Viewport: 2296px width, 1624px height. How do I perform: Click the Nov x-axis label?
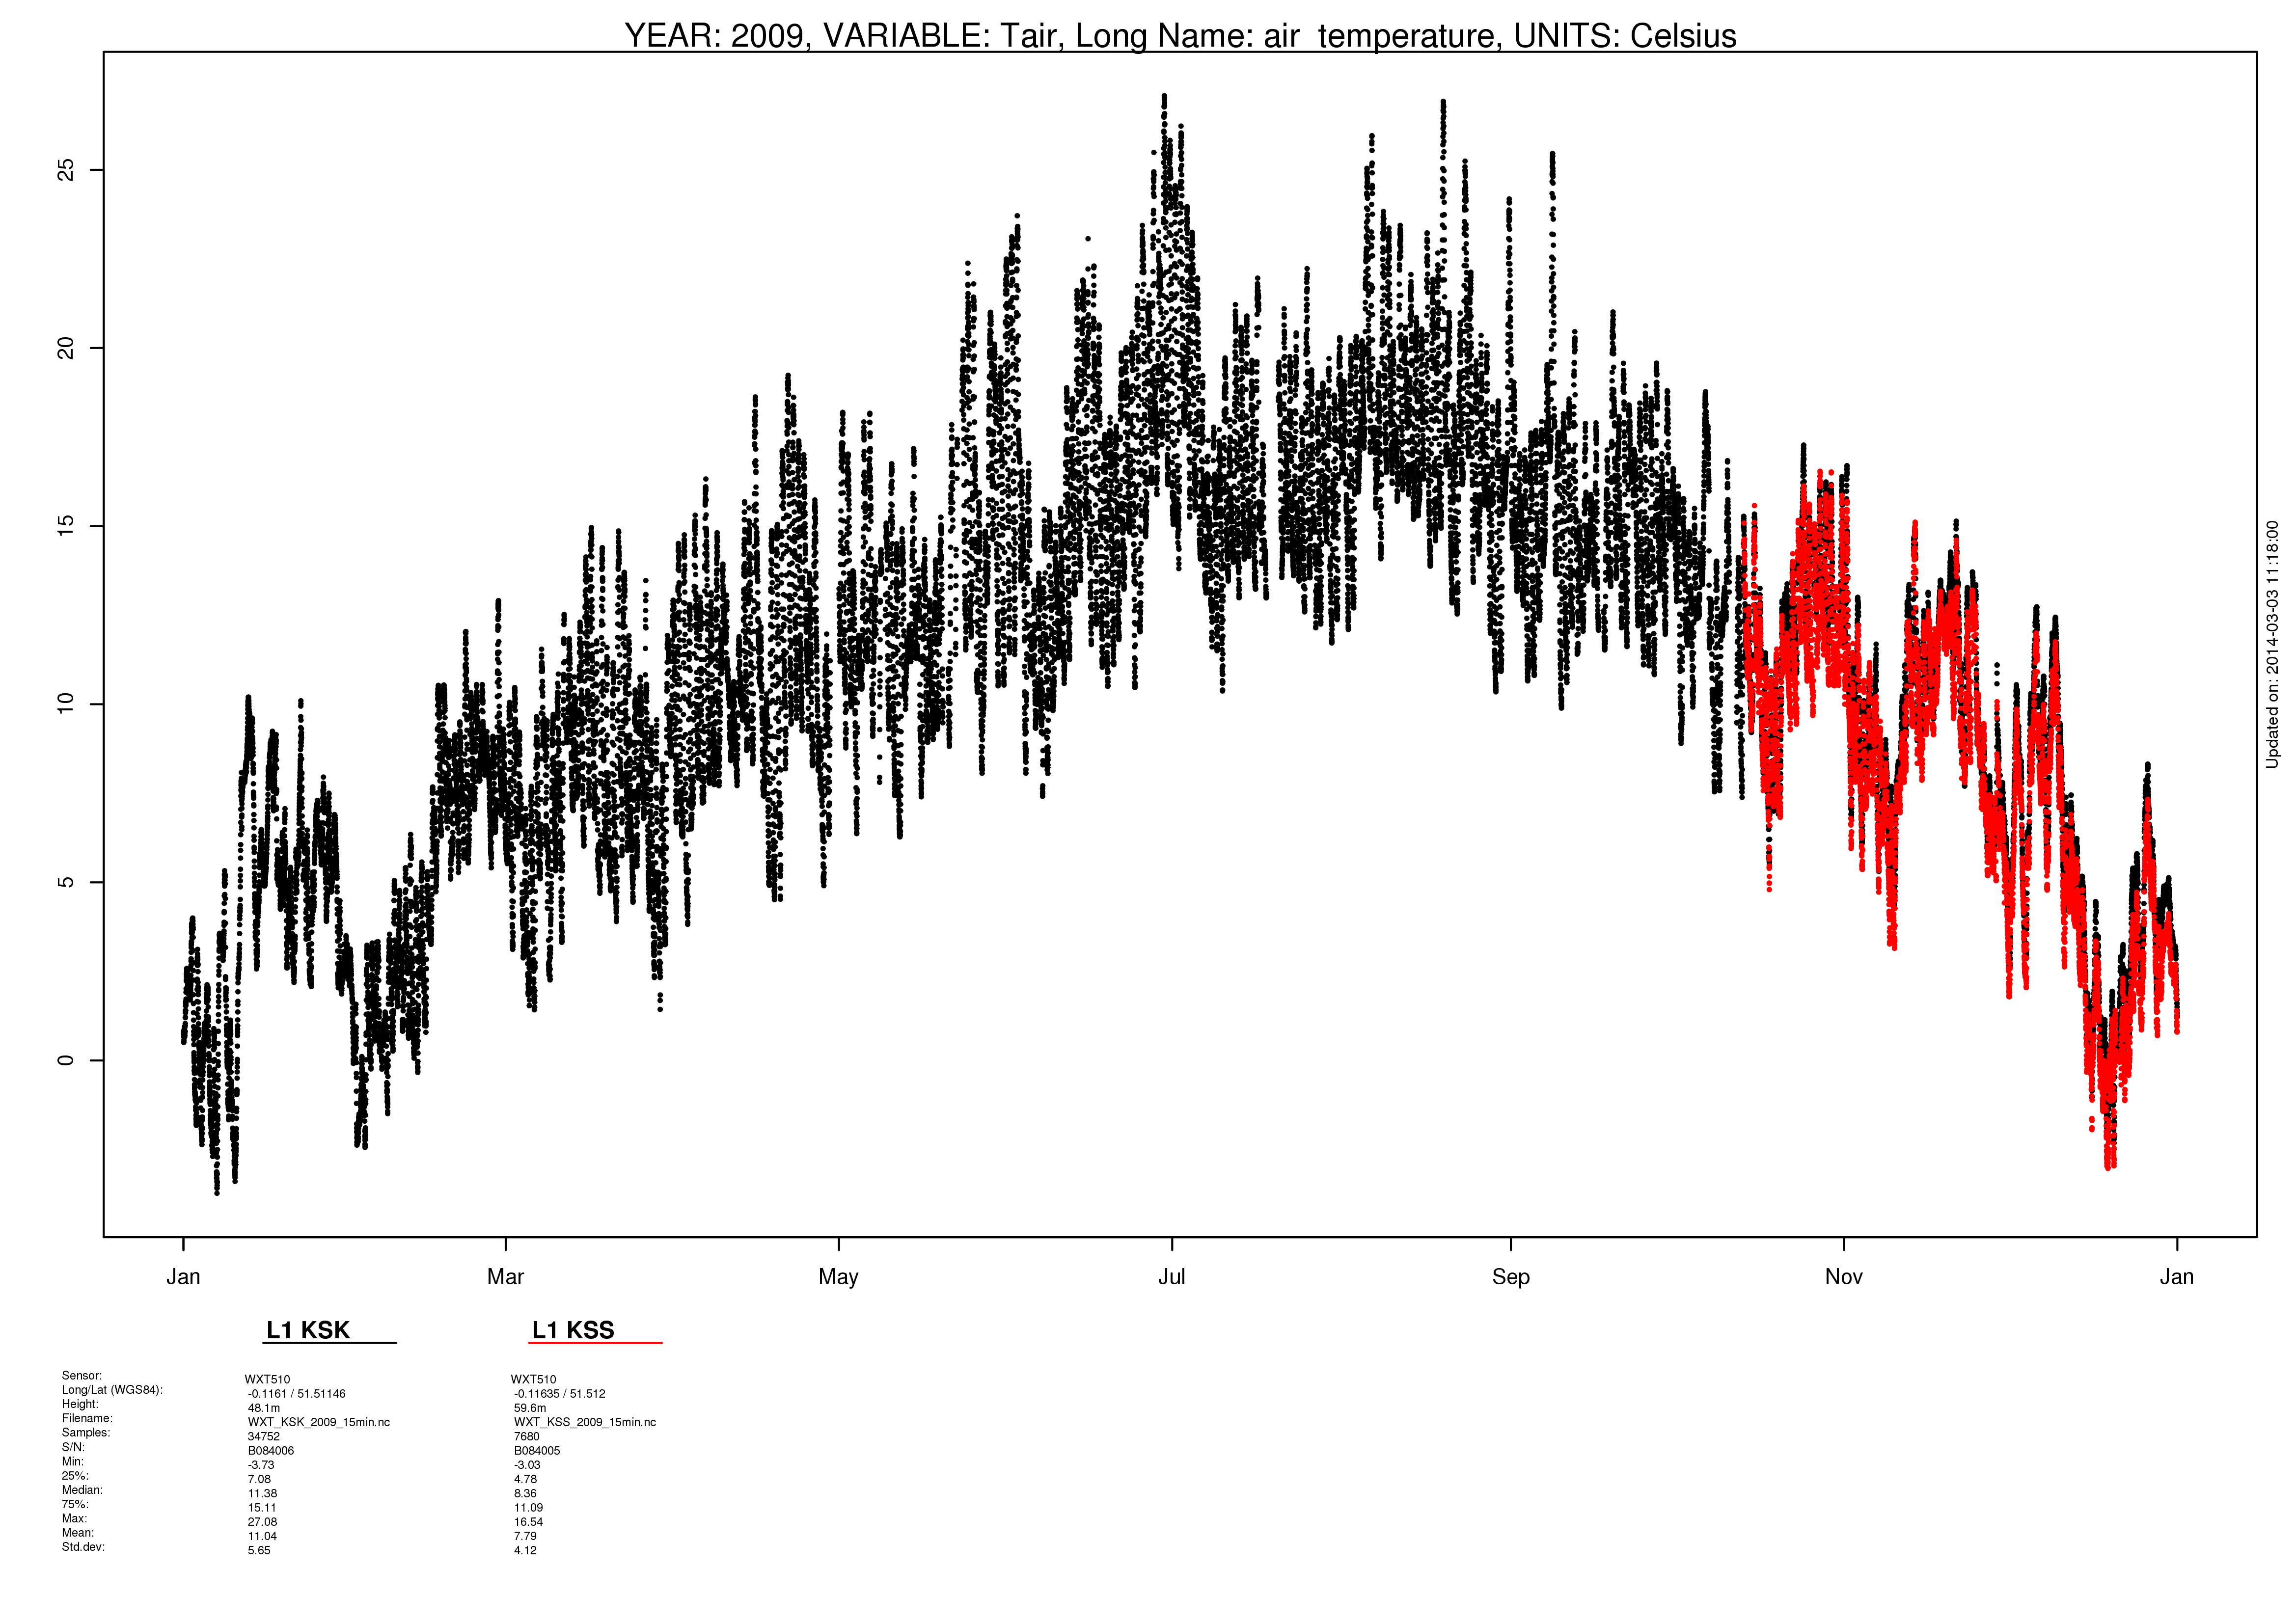[x=1843, y=1277]
